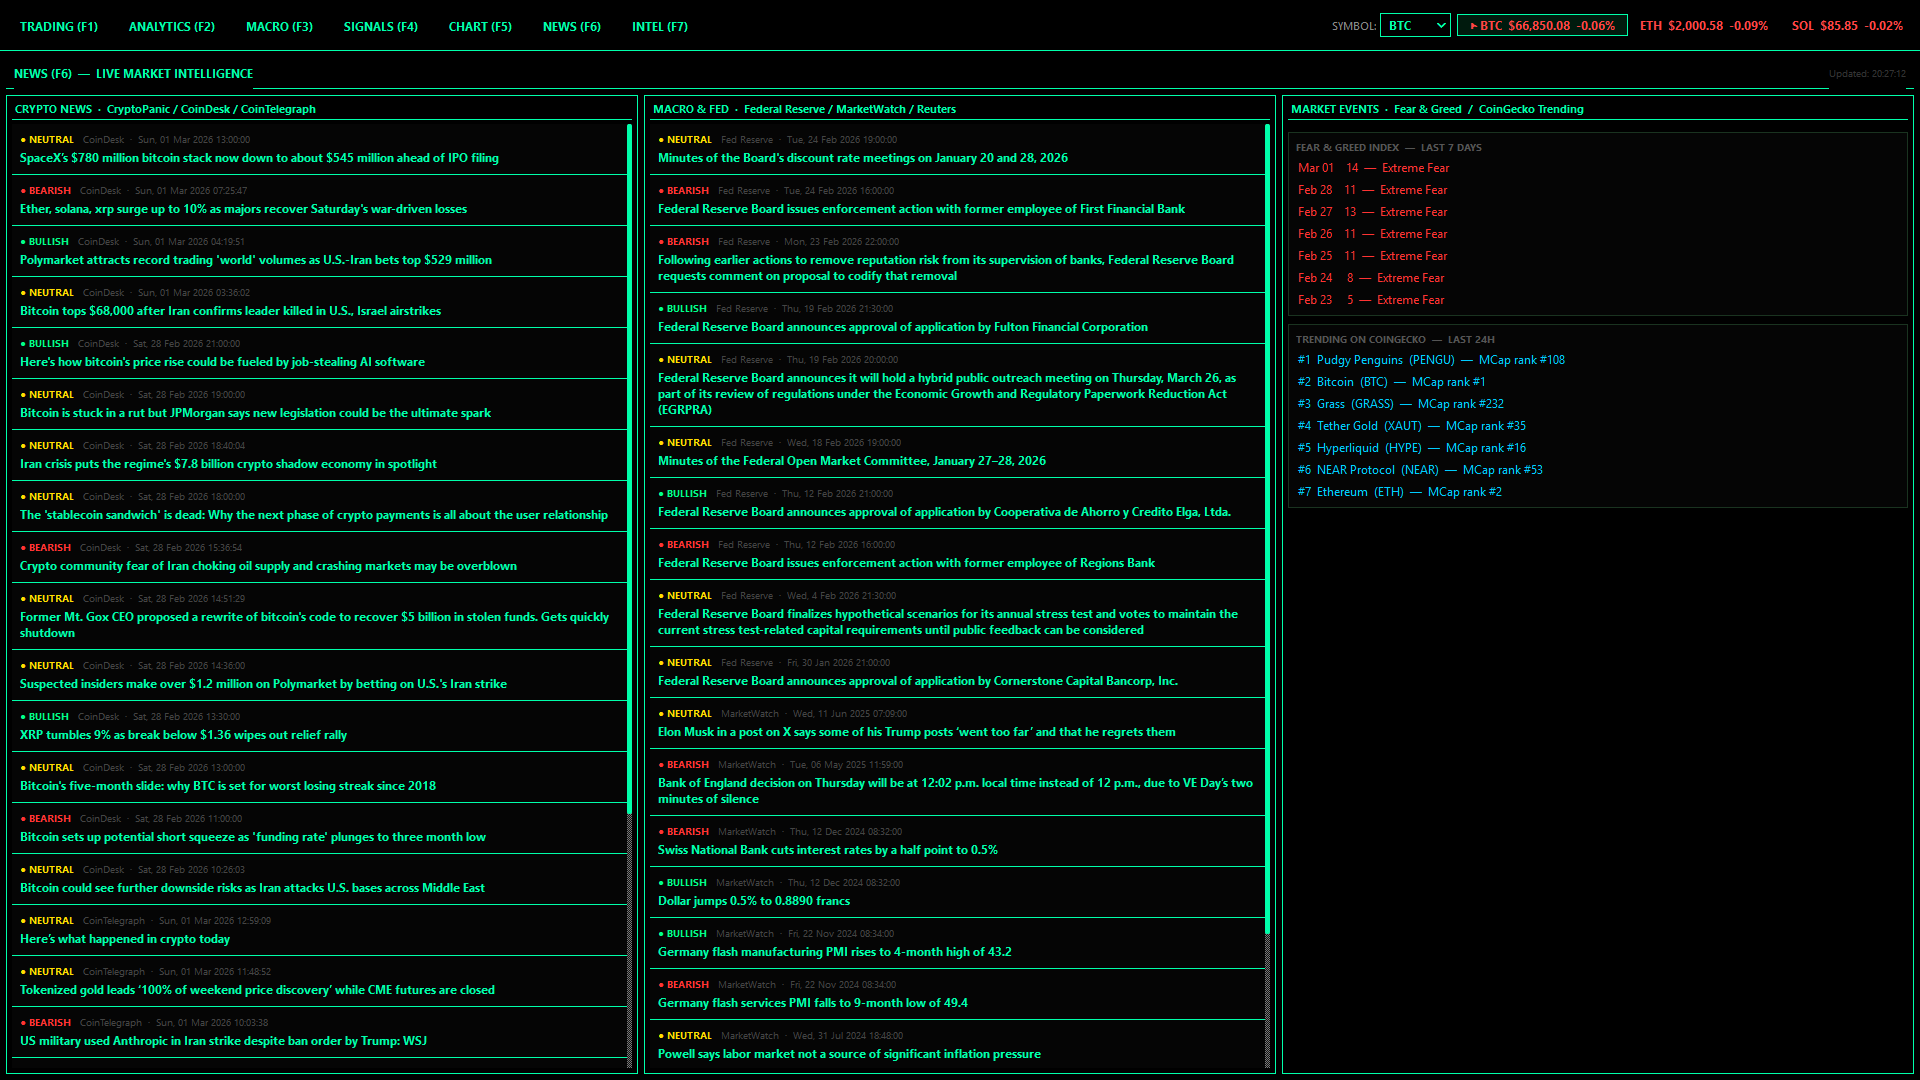
Task: Open Fulton Financial Corporation approval headline
Action: (x=902, y=327)
